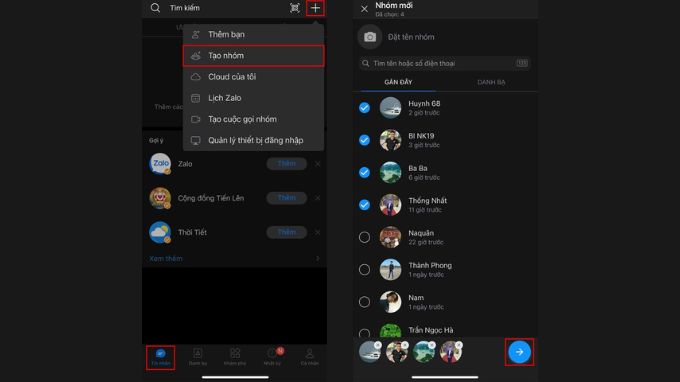Viewport: 680px width, 382px height.
Task: Tap the blue arrow continue button
Action: click(519, 352)
